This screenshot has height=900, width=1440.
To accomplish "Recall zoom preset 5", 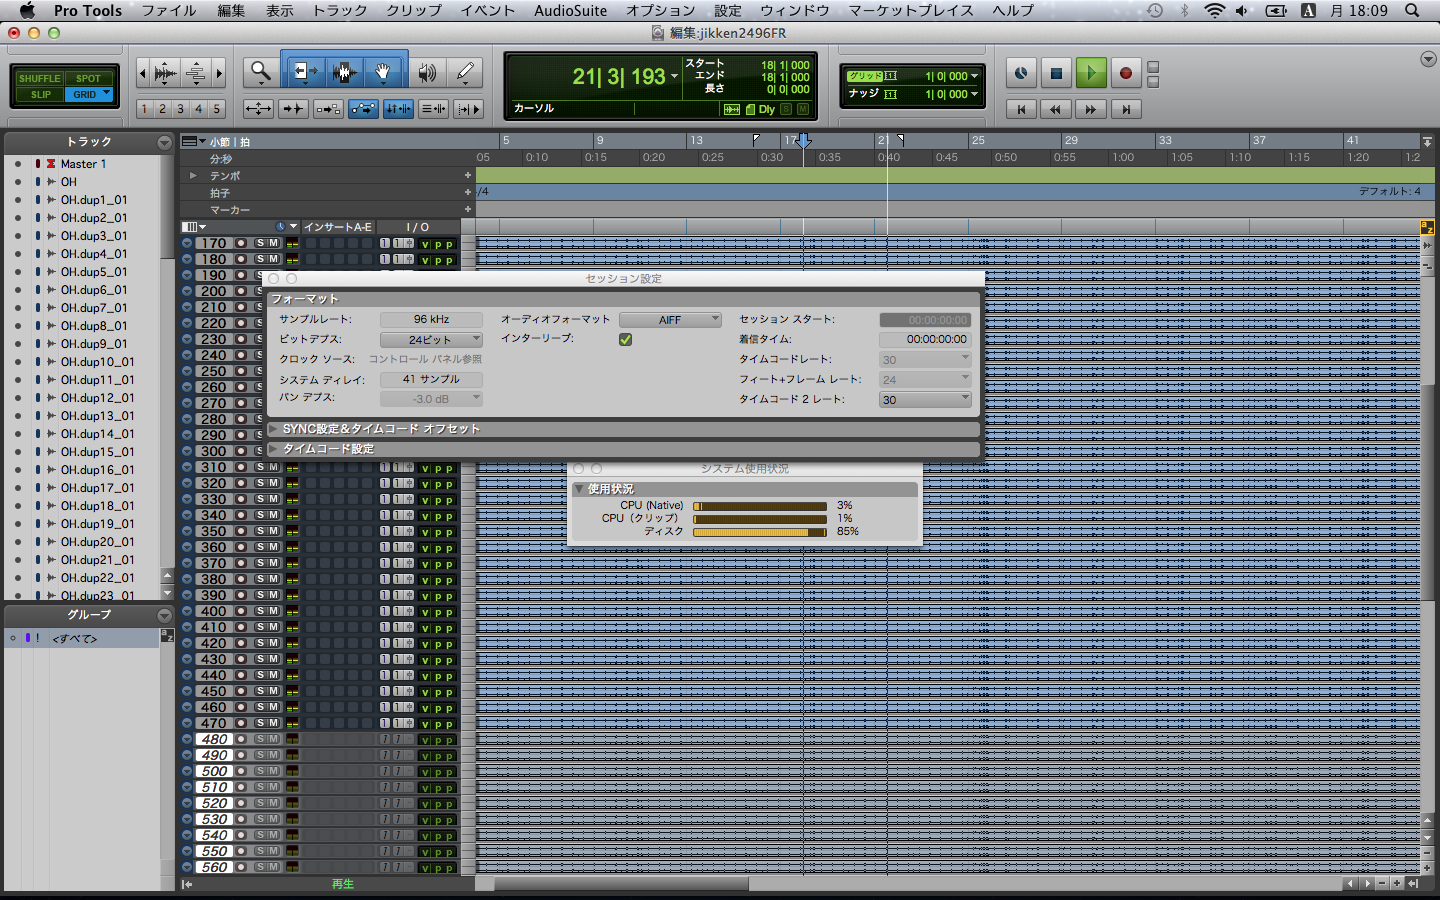I will click(216, 109).
